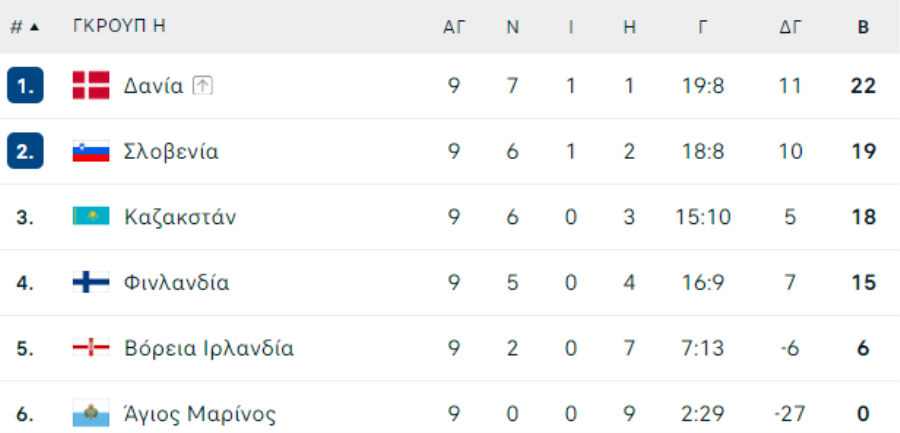Image resolution: width=900 pixels, height=433 pixels.
Task: Click the San Marino flag icon
Action: (91, 414)
